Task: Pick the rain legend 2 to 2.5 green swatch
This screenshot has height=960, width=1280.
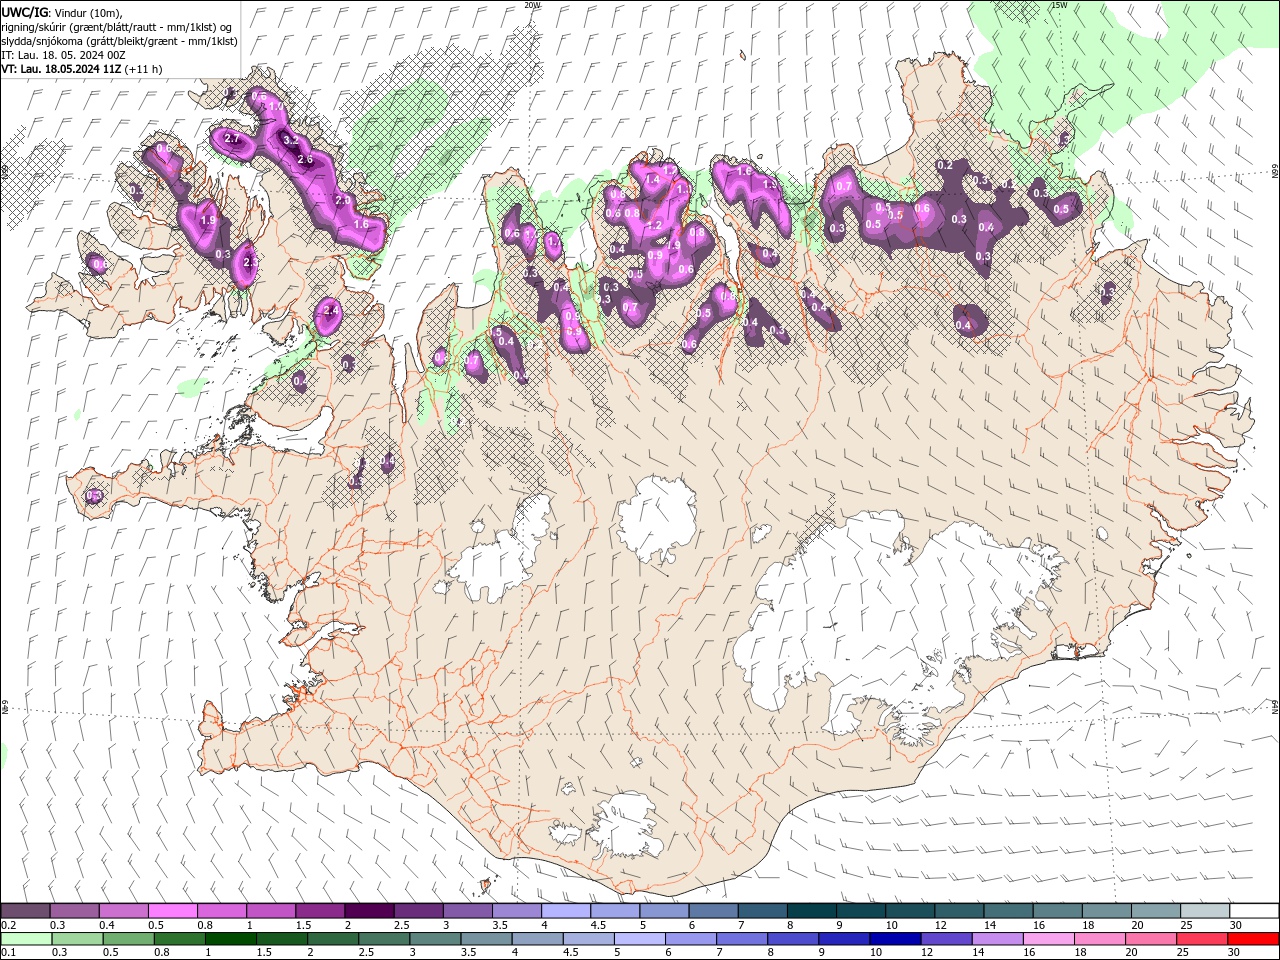Action: coord(332,939)
